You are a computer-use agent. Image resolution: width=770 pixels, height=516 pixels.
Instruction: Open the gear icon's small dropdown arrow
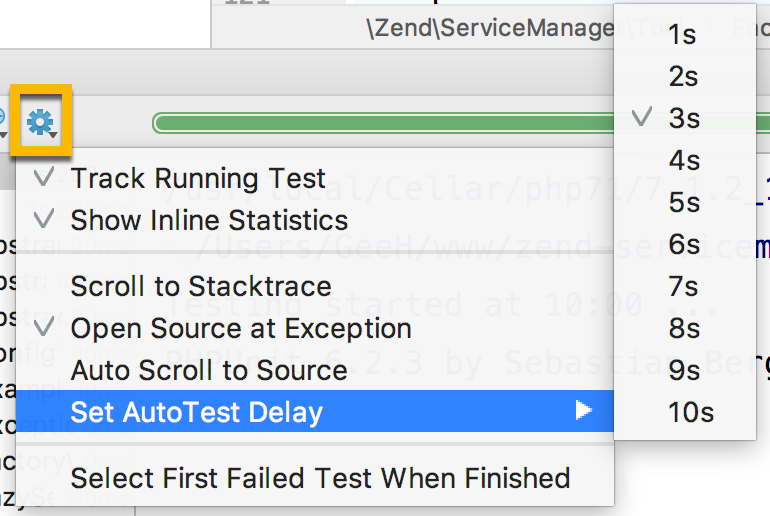53,135
